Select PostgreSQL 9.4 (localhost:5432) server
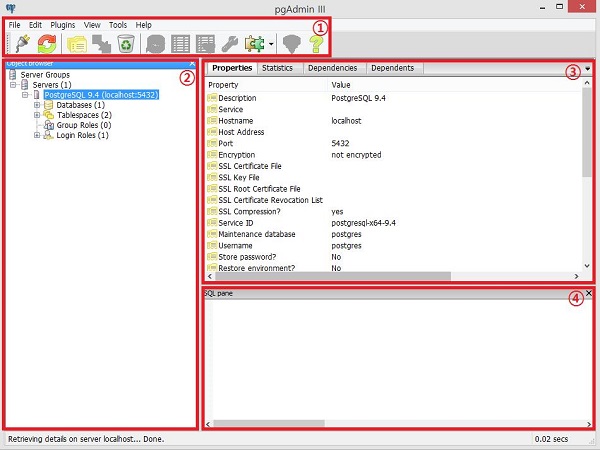The height and width of the screenshot is (450, 600). coord(101,95)
